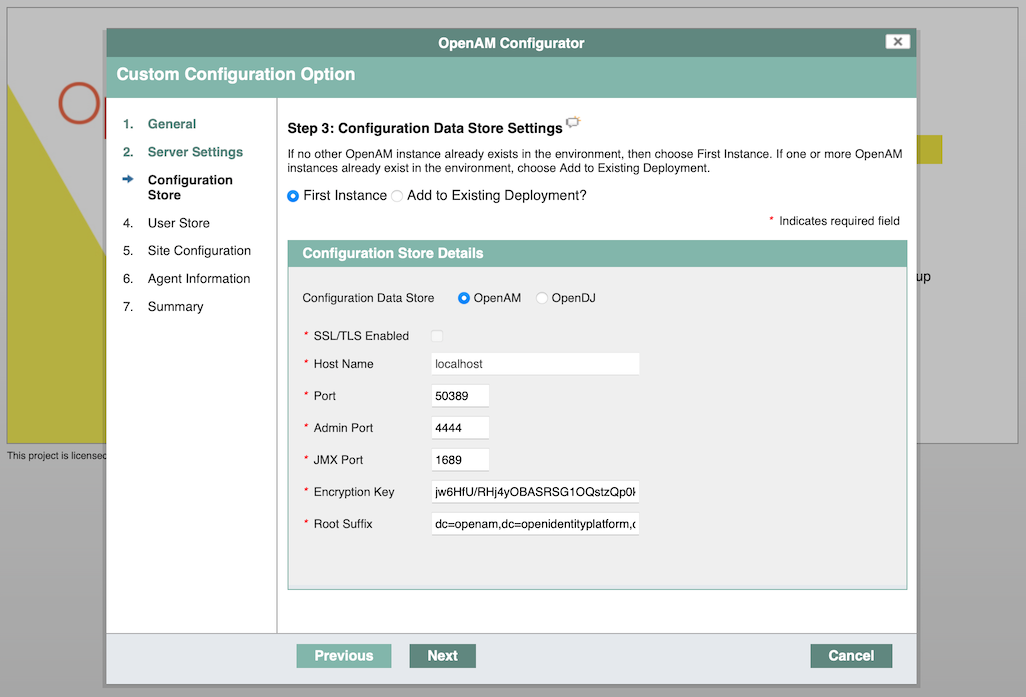This screenshot has width=1026, height=697.
Task: Click the Cancel button
Action: (x=851, y=656)
